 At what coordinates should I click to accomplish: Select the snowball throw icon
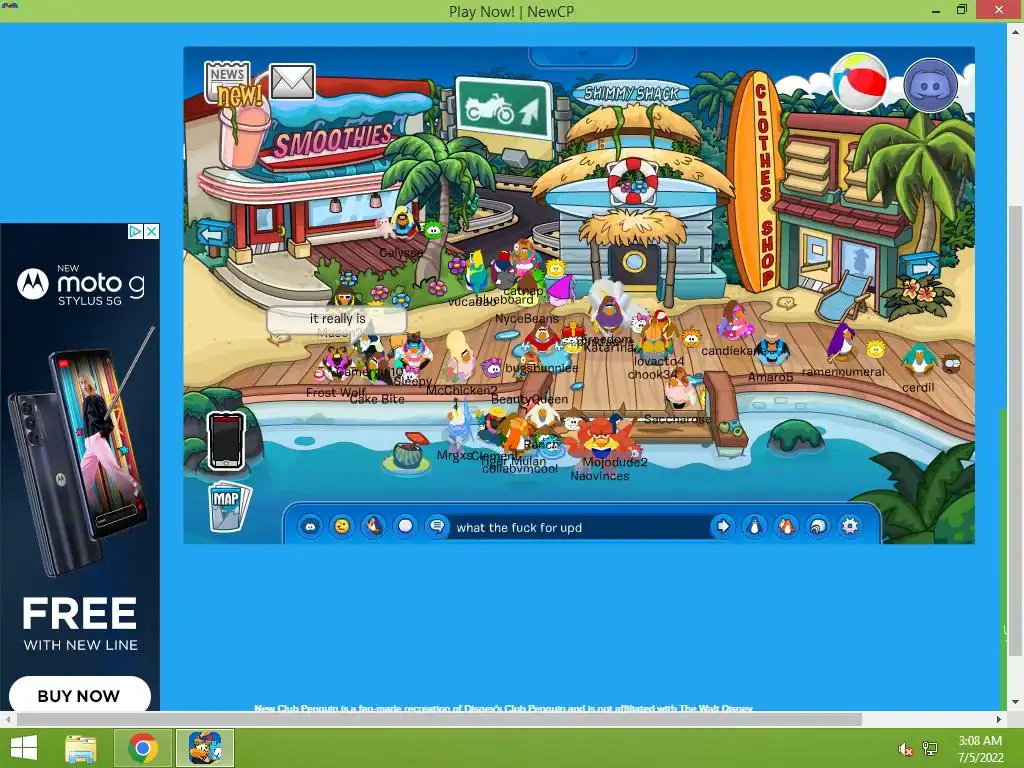pyautogui.click(x=406, y=526)
